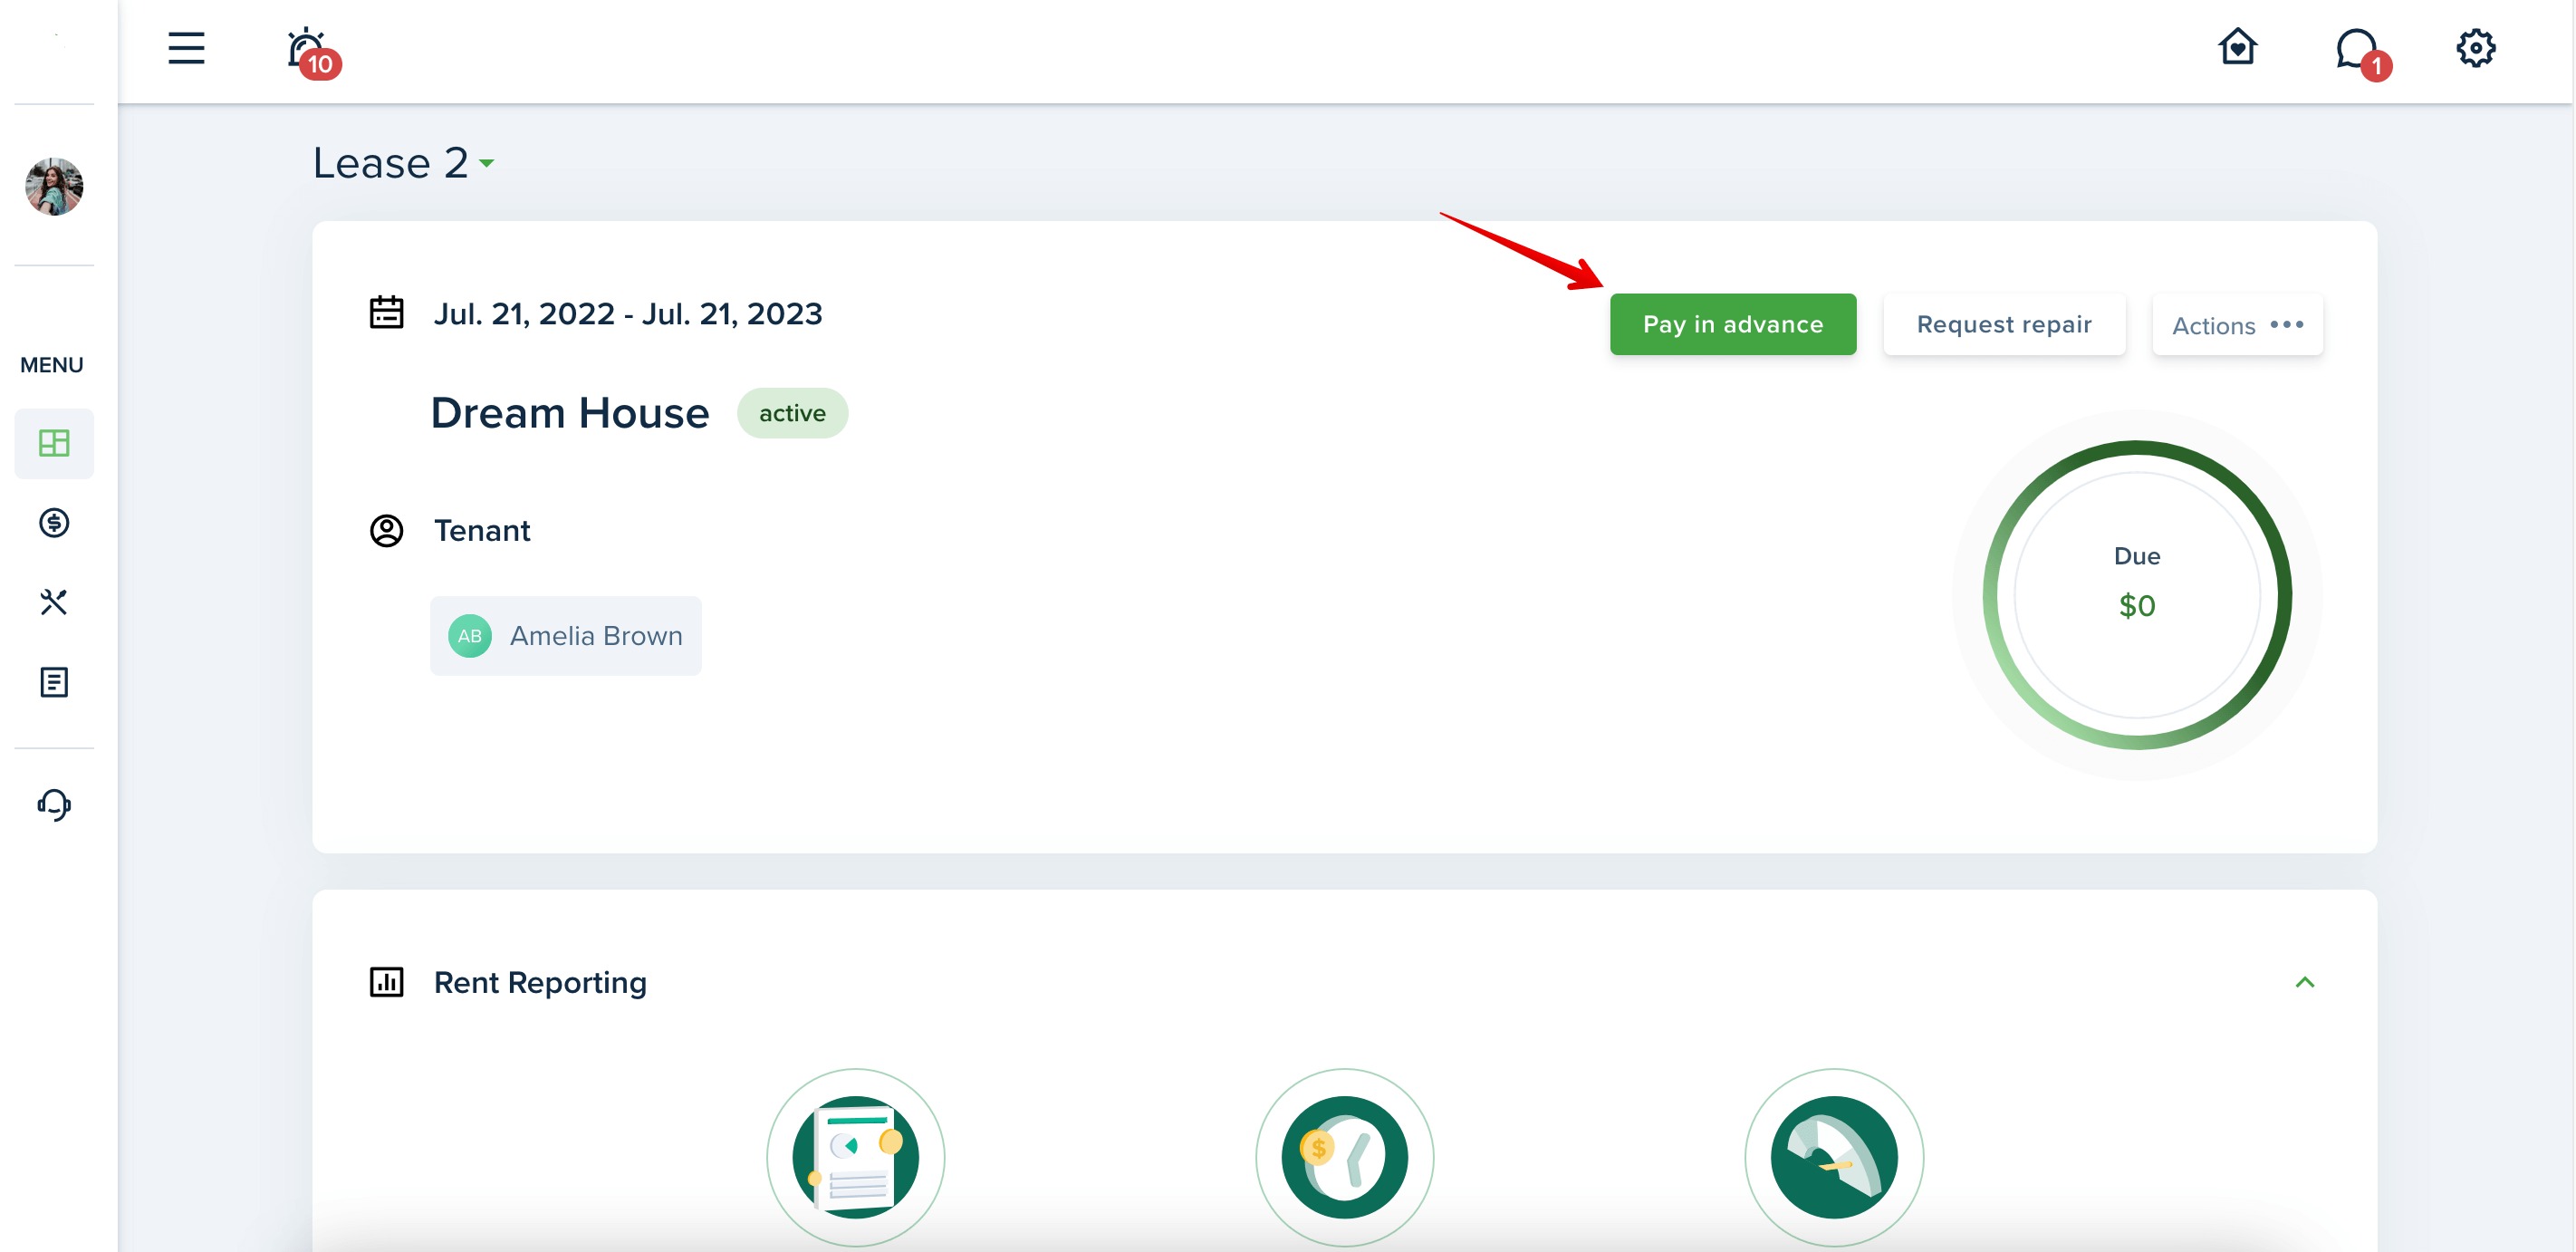Viewport: 2576px width, 1252px height.
Task: Click the active status badge
Action: (x=792, y=413)
